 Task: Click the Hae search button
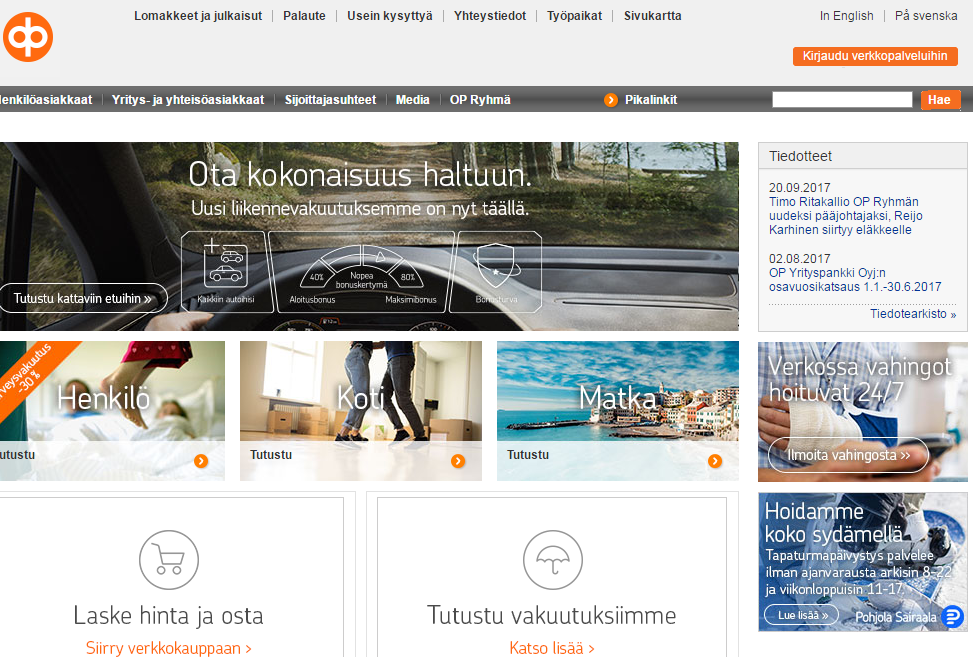941,100
